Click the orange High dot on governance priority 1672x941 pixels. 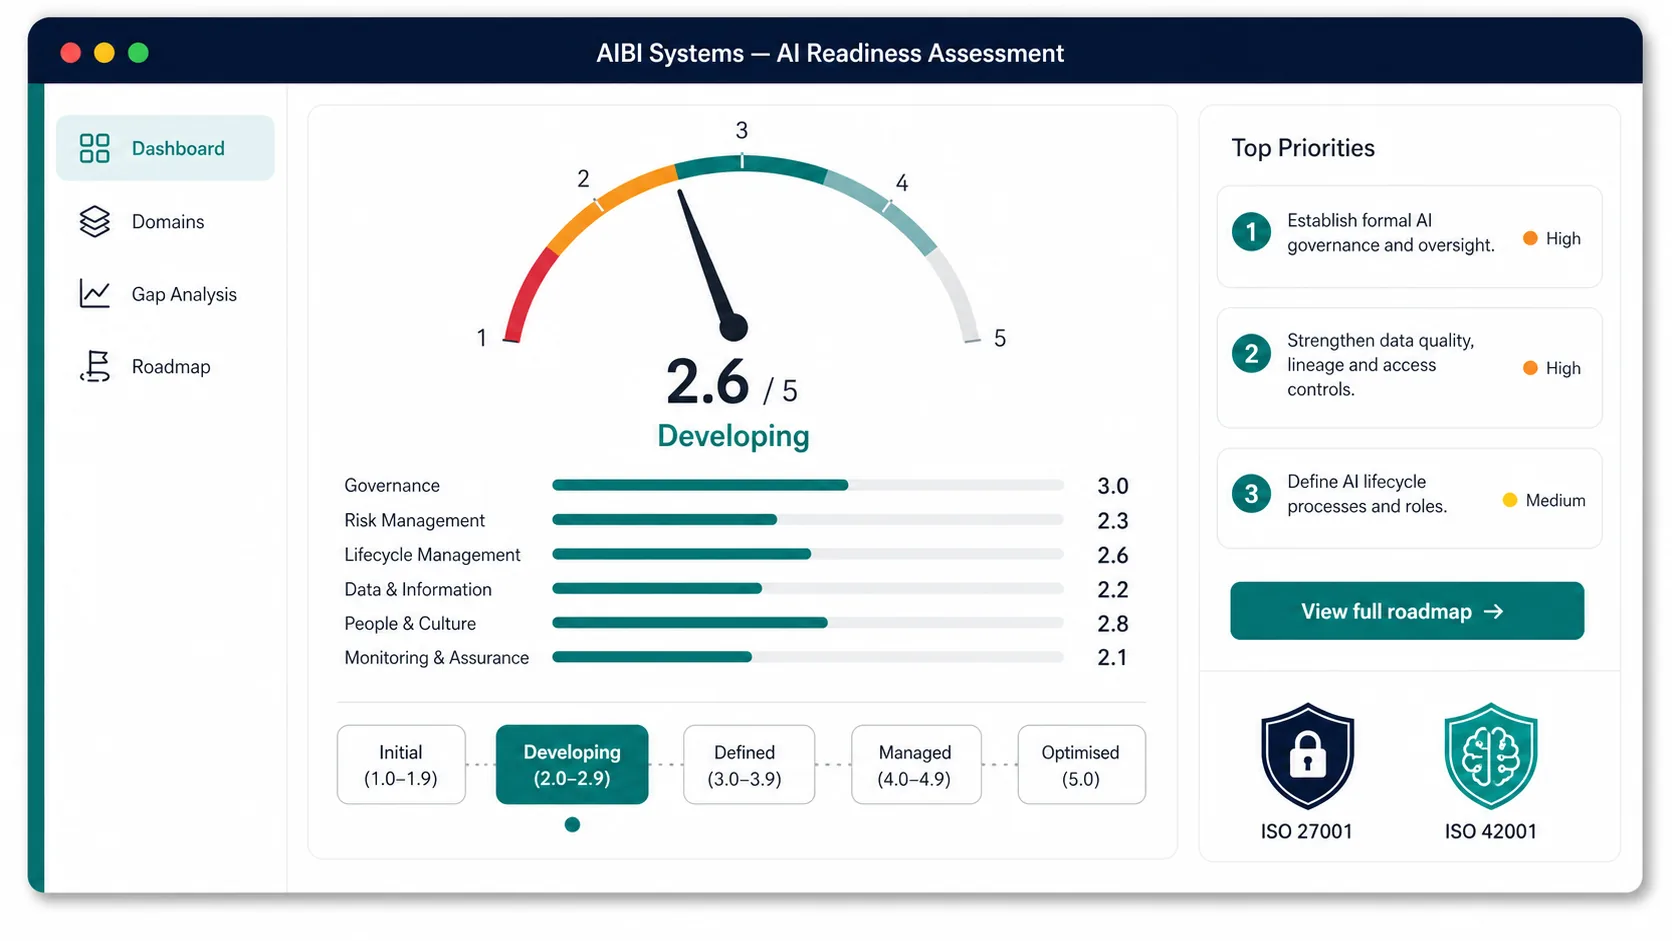(1530, 238)
